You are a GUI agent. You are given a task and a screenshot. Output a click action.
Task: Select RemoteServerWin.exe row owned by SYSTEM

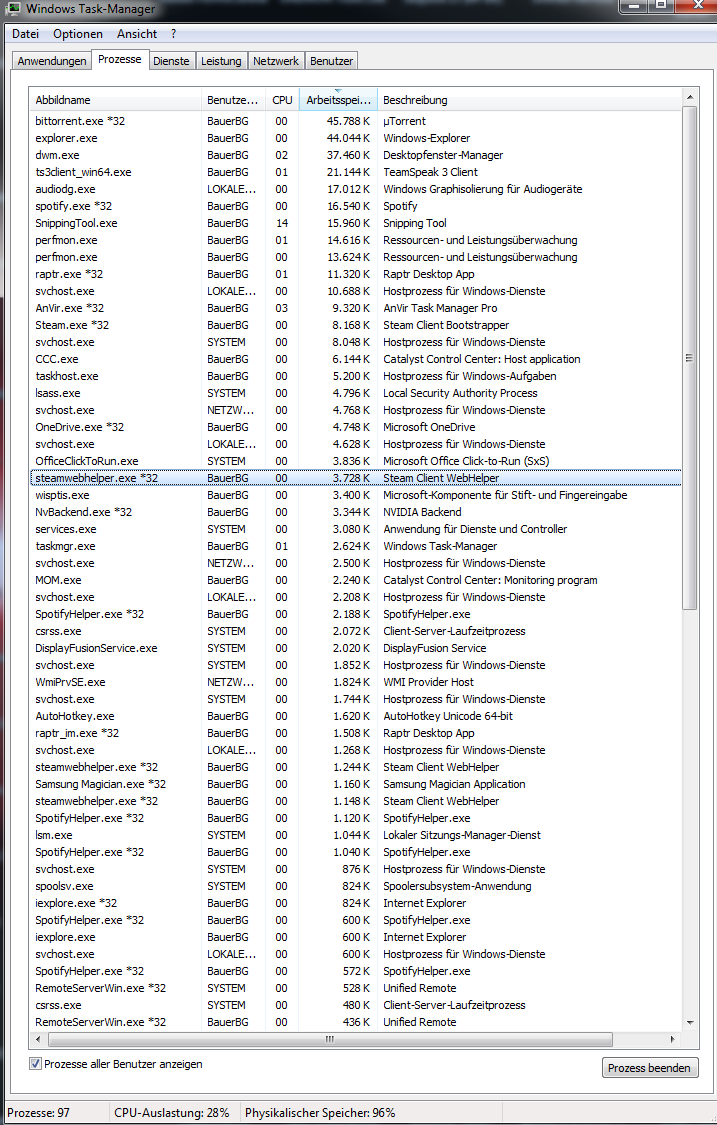point(355,988)
